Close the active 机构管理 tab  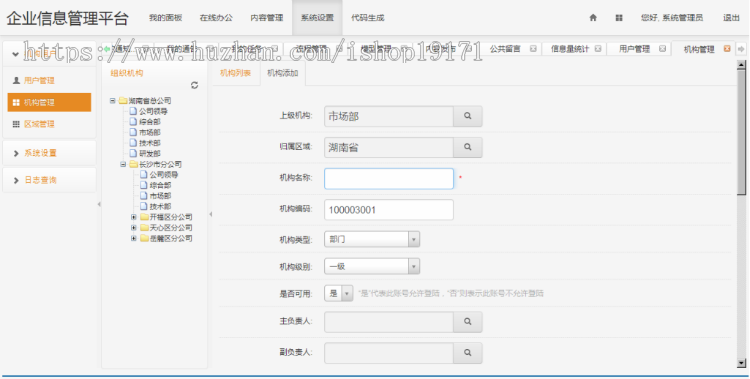point(727,49)
